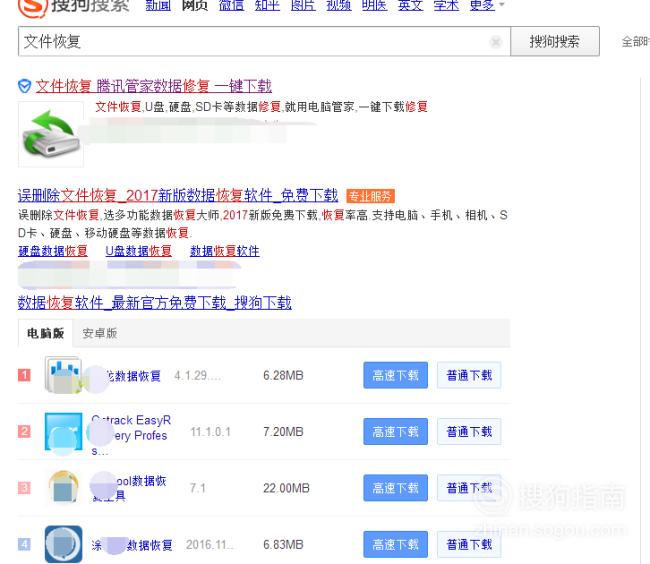Image resolution: width=650 pixels, height=564 pixels.
Task: Open the 数据恢复工具 name link in row 3
Action: 129,488
